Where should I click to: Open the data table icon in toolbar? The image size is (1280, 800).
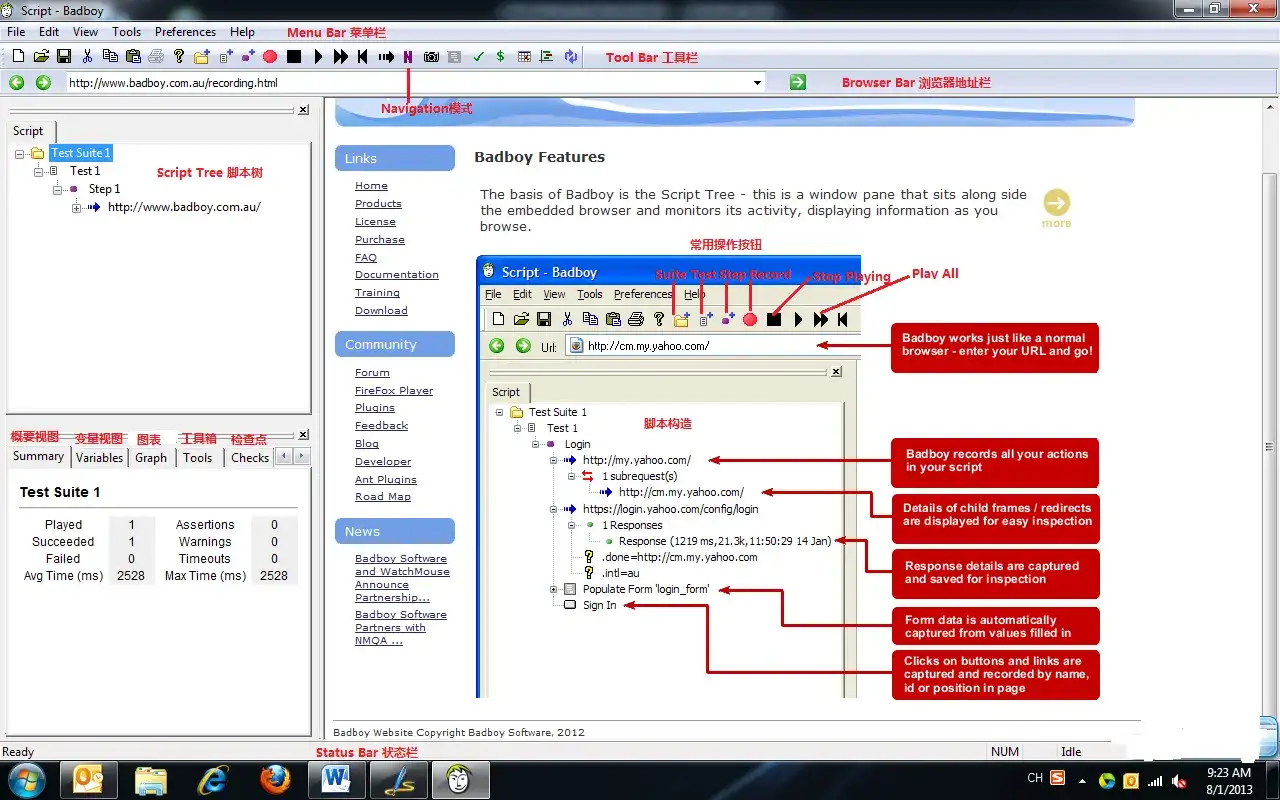pyautogui.click(x=524, y=57)
